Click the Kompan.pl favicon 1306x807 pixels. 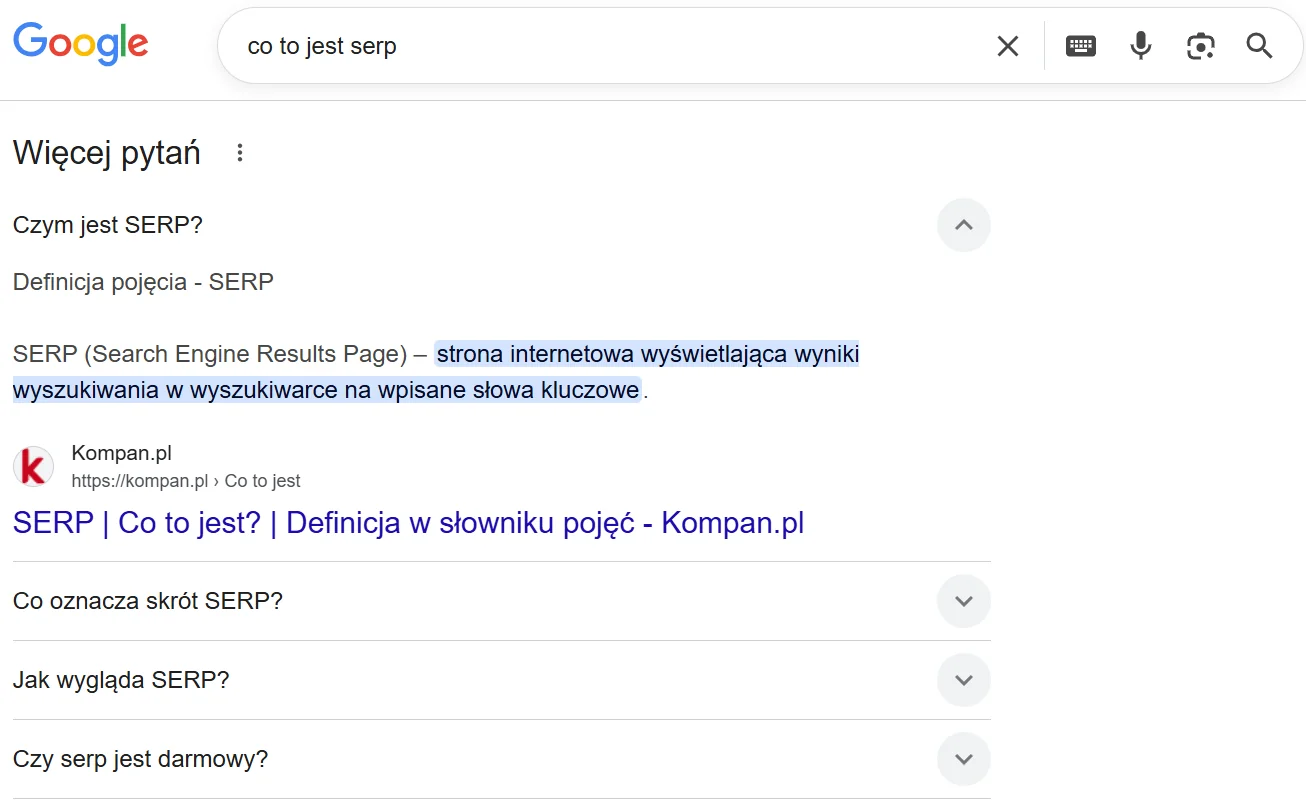(x=33, y=467)
